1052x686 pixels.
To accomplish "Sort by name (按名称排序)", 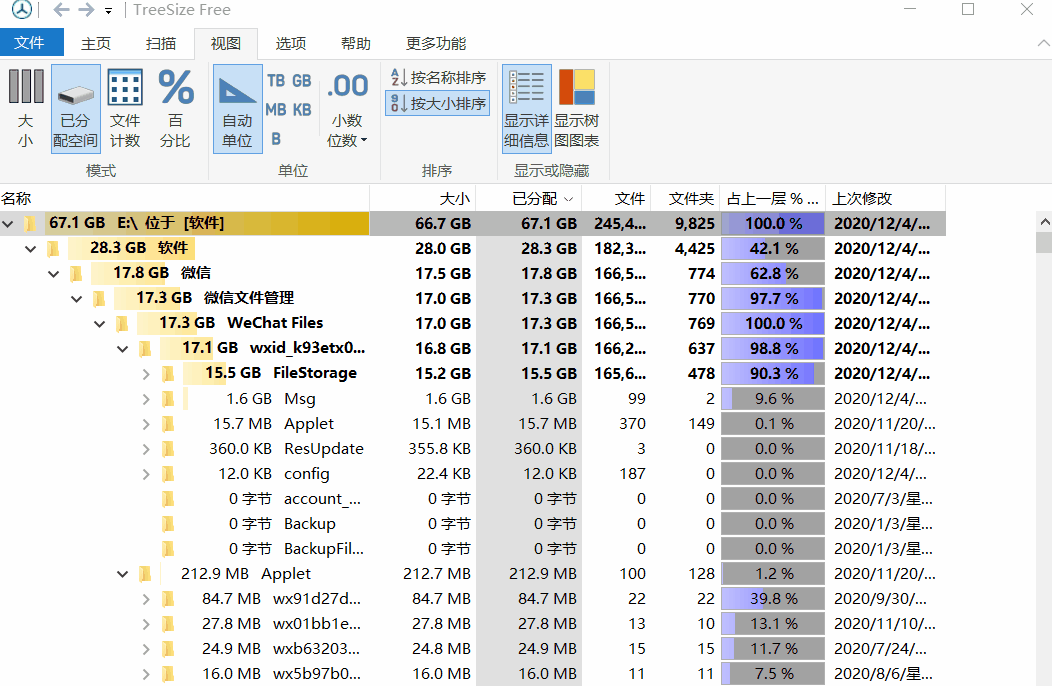I will 438,78.
